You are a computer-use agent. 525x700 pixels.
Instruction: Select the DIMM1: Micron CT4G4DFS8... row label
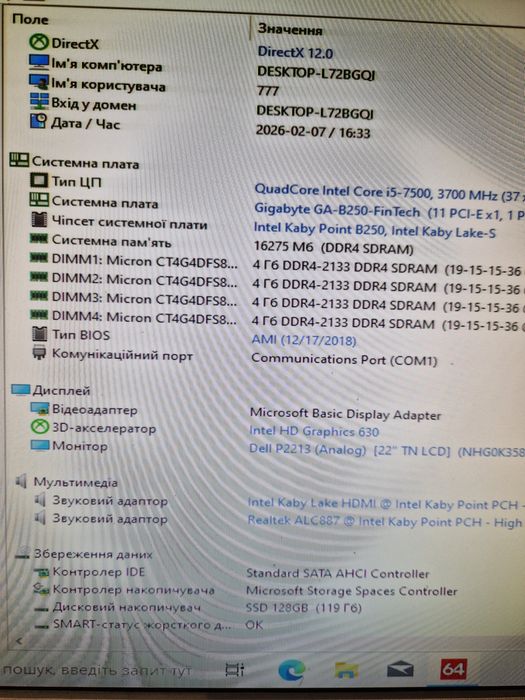(145, 261)
